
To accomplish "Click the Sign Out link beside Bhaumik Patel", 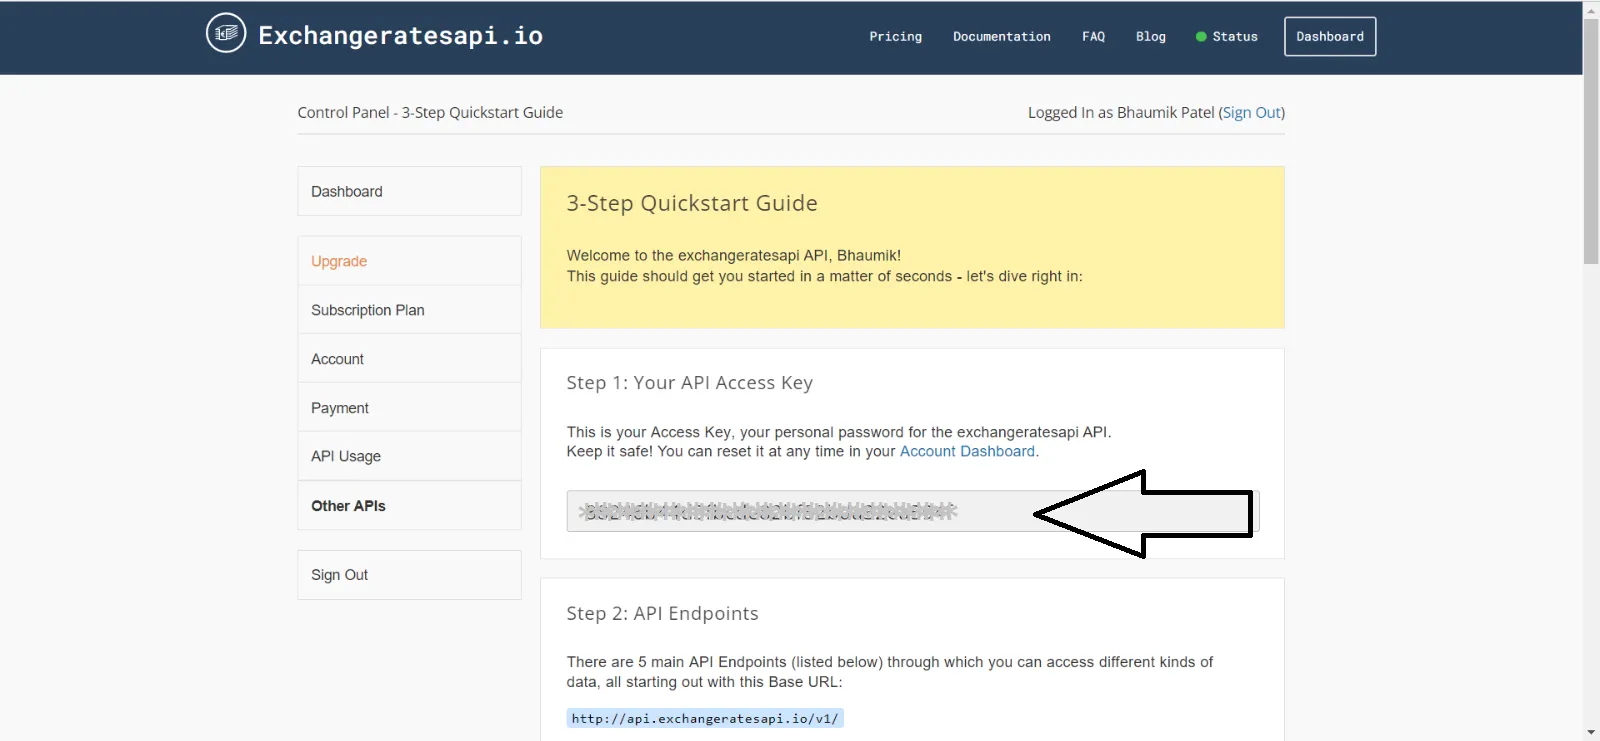I will click(x=1252, y=113).
